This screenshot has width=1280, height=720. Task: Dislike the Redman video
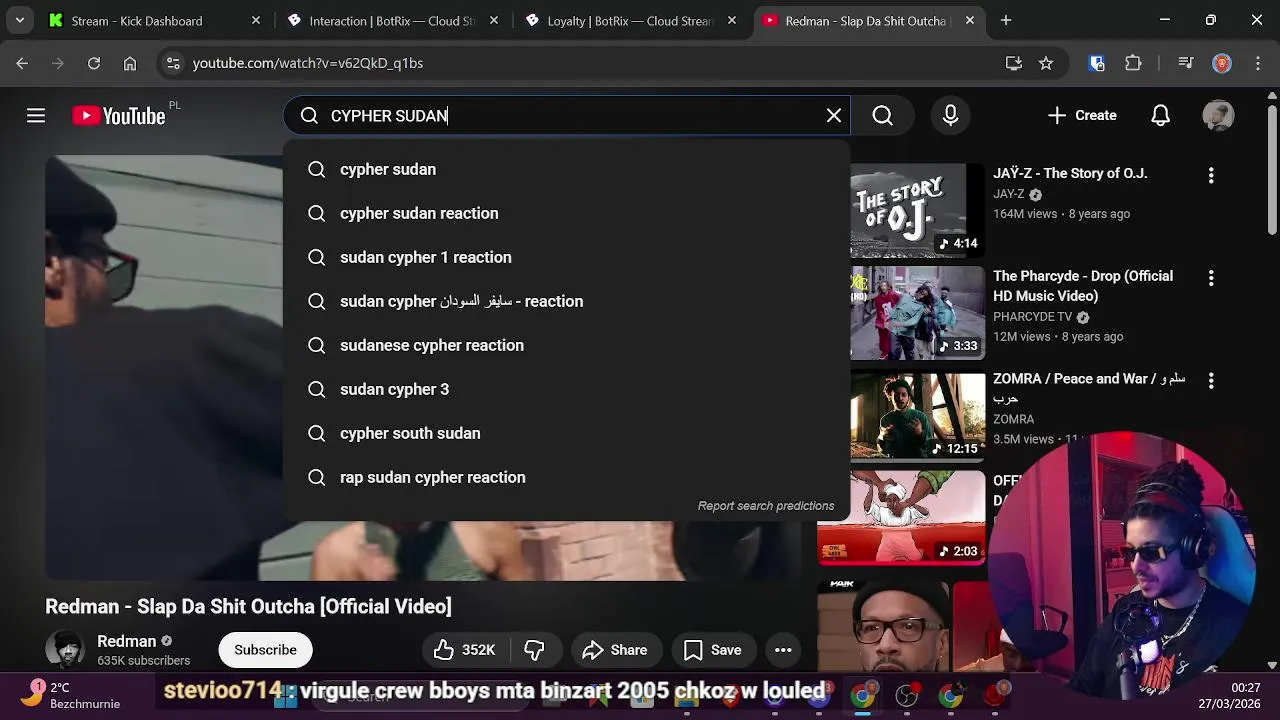pos(534,650)
